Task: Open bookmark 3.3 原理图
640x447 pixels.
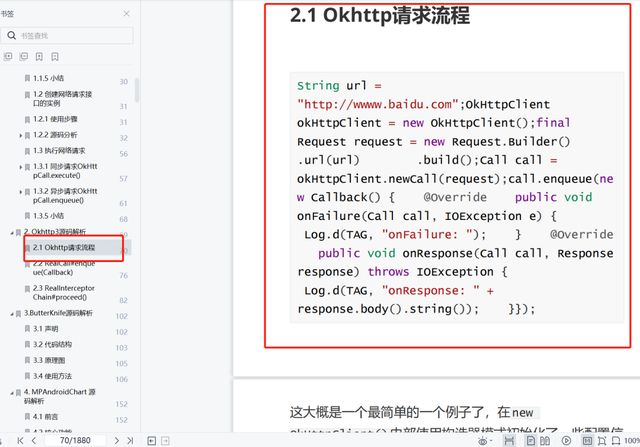Action: click(x=49, y=360)
